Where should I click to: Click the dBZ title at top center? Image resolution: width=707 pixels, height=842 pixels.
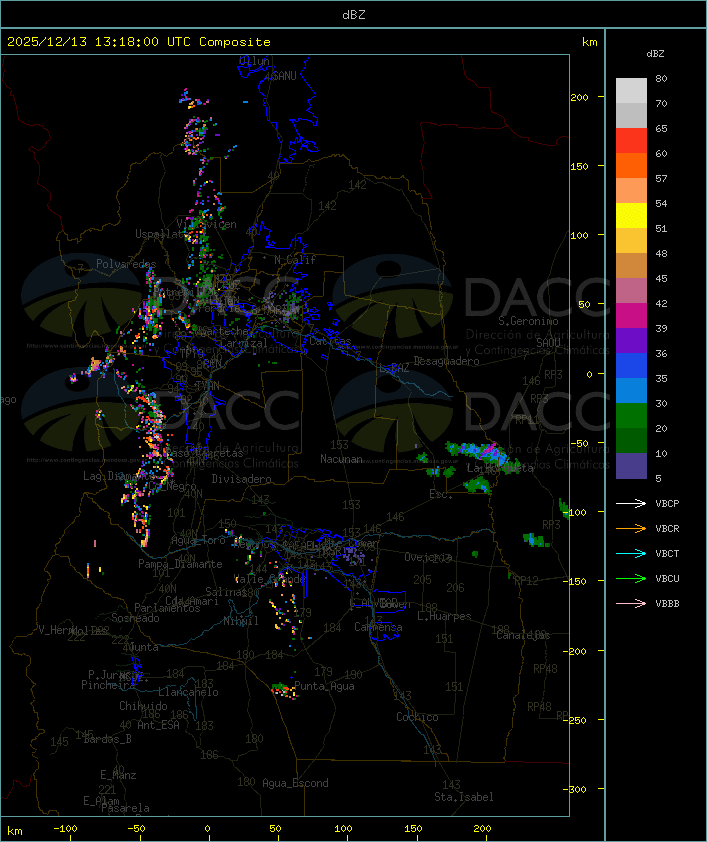tap(354, 14)
